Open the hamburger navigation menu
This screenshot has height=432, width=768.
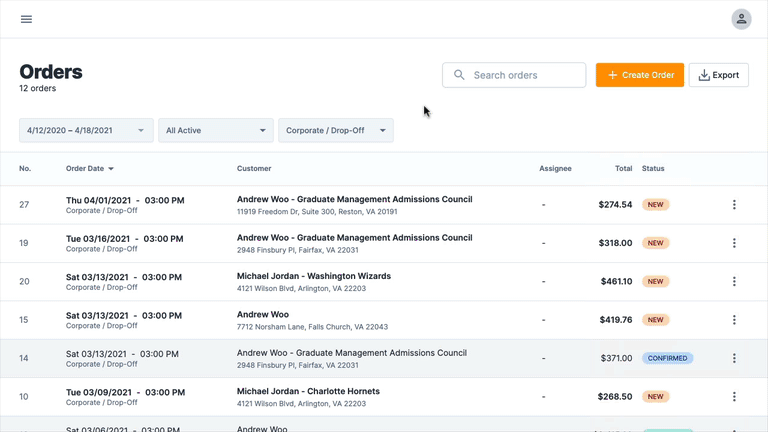pos(26,19)
